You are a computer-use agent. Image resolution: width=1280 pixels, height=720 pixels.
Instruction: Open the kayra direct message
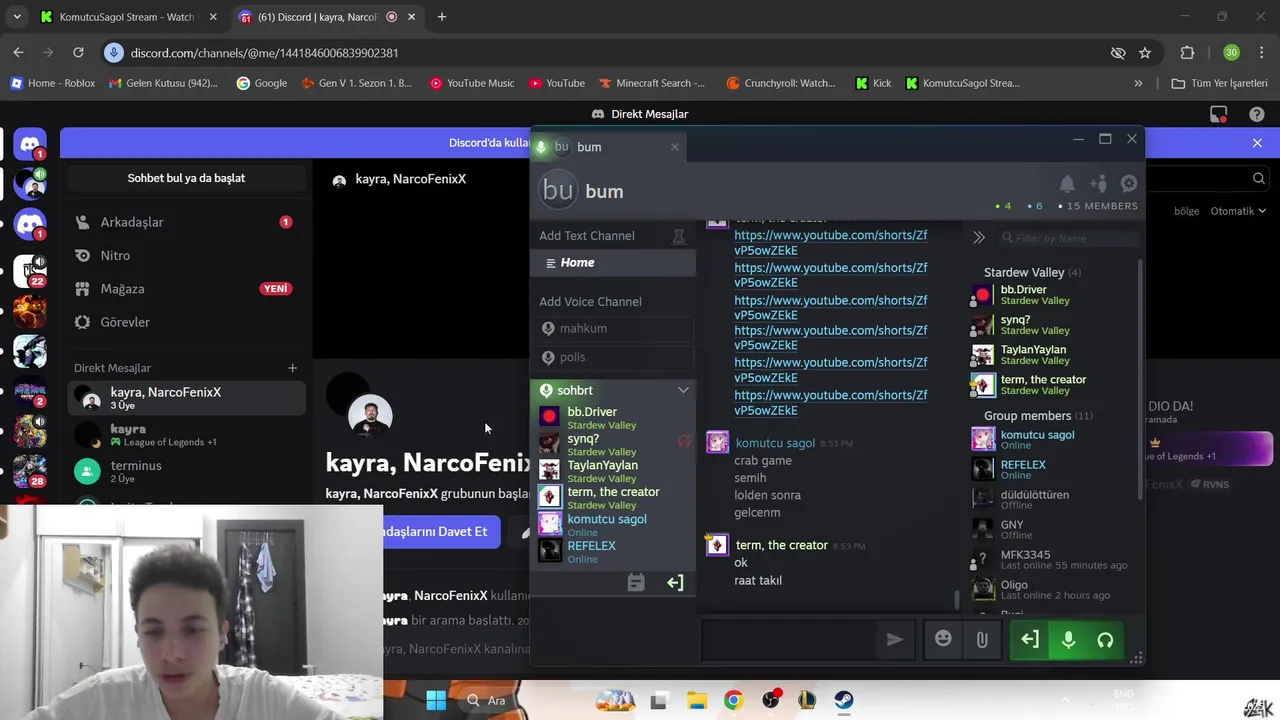[186, 435]
